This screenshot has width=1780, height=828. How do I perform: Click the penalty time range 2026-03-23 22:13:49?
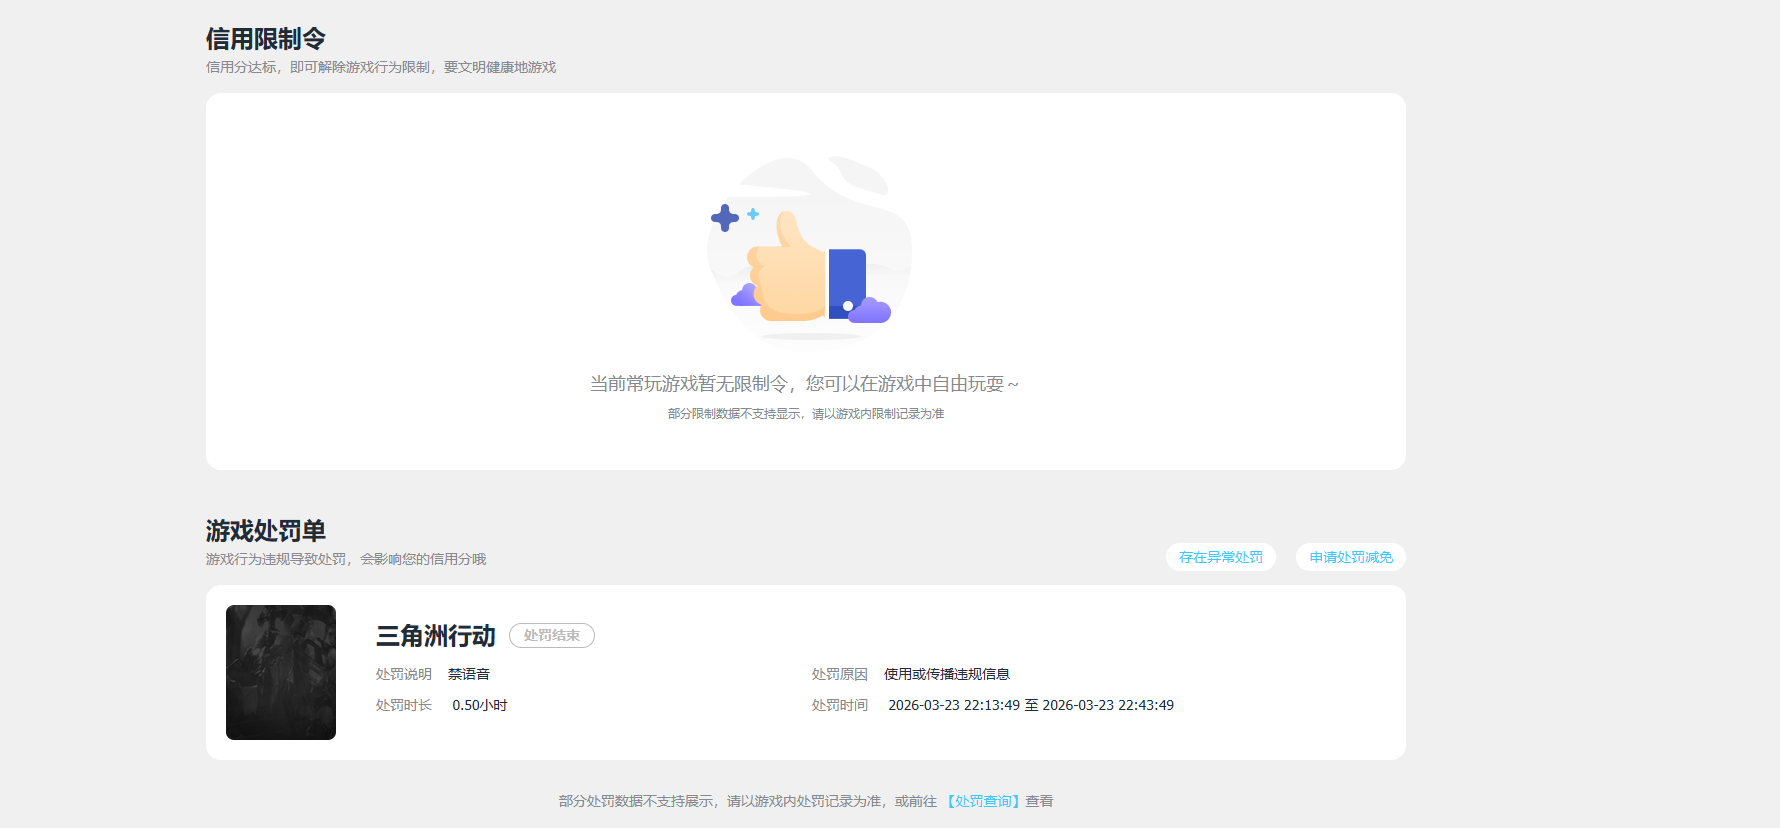pyautogui.click(x=1031, y=705)
